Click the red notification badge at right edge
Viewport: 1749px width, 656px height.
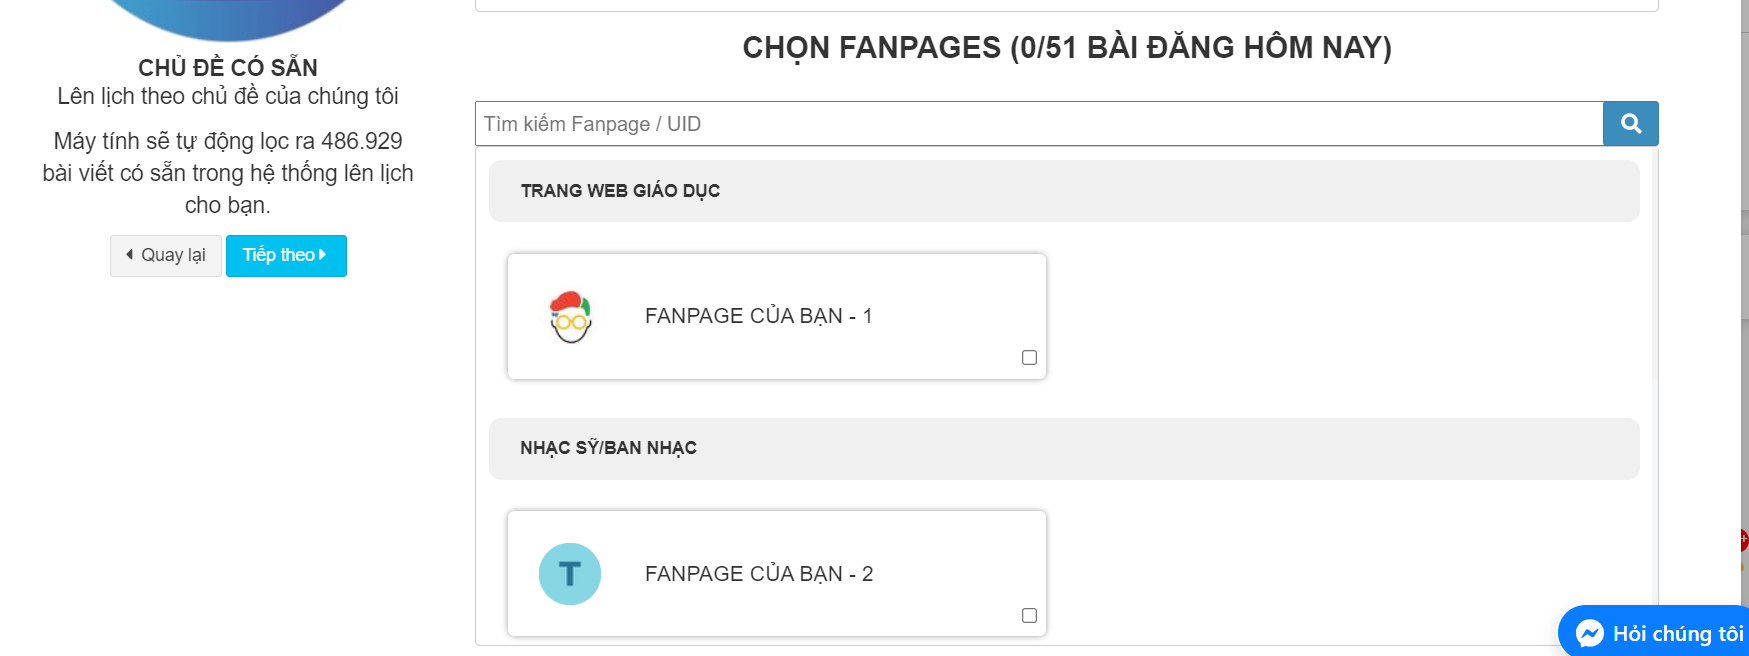1743,541
